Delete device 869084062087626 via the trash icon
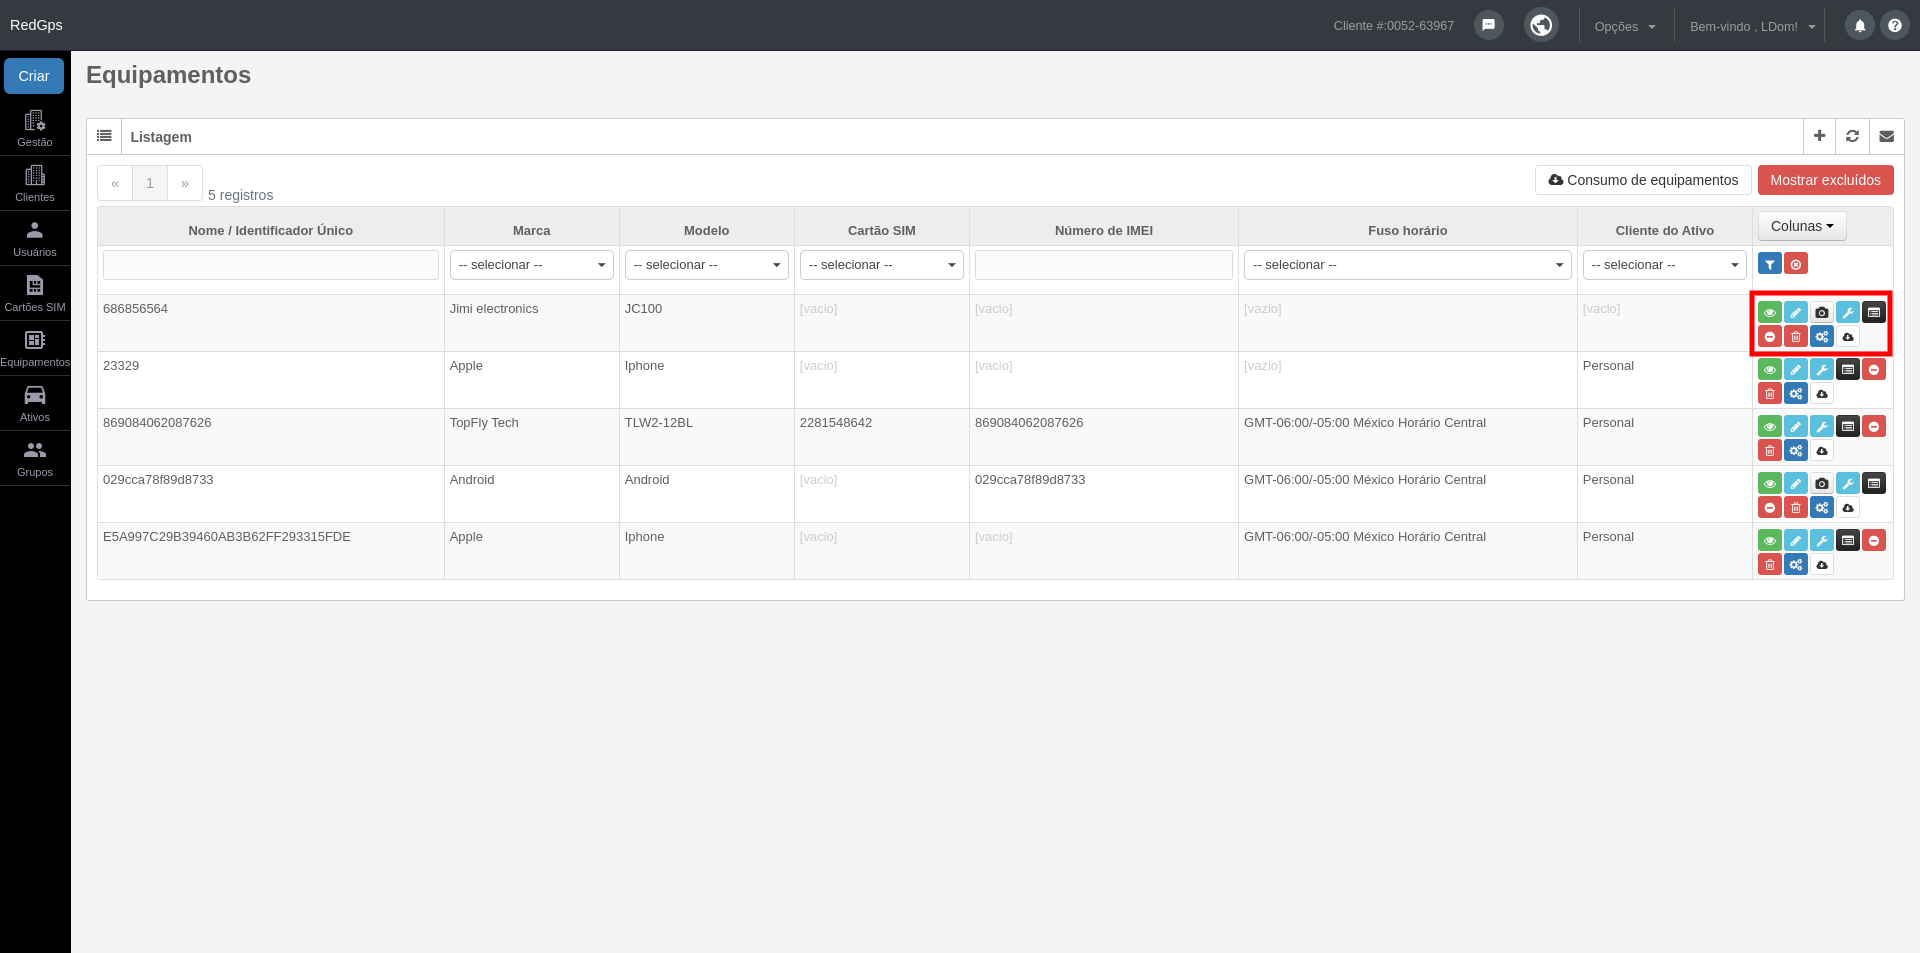Image resolution: width=1920 pixels, height=953 pixels. tap(1770, 451)
